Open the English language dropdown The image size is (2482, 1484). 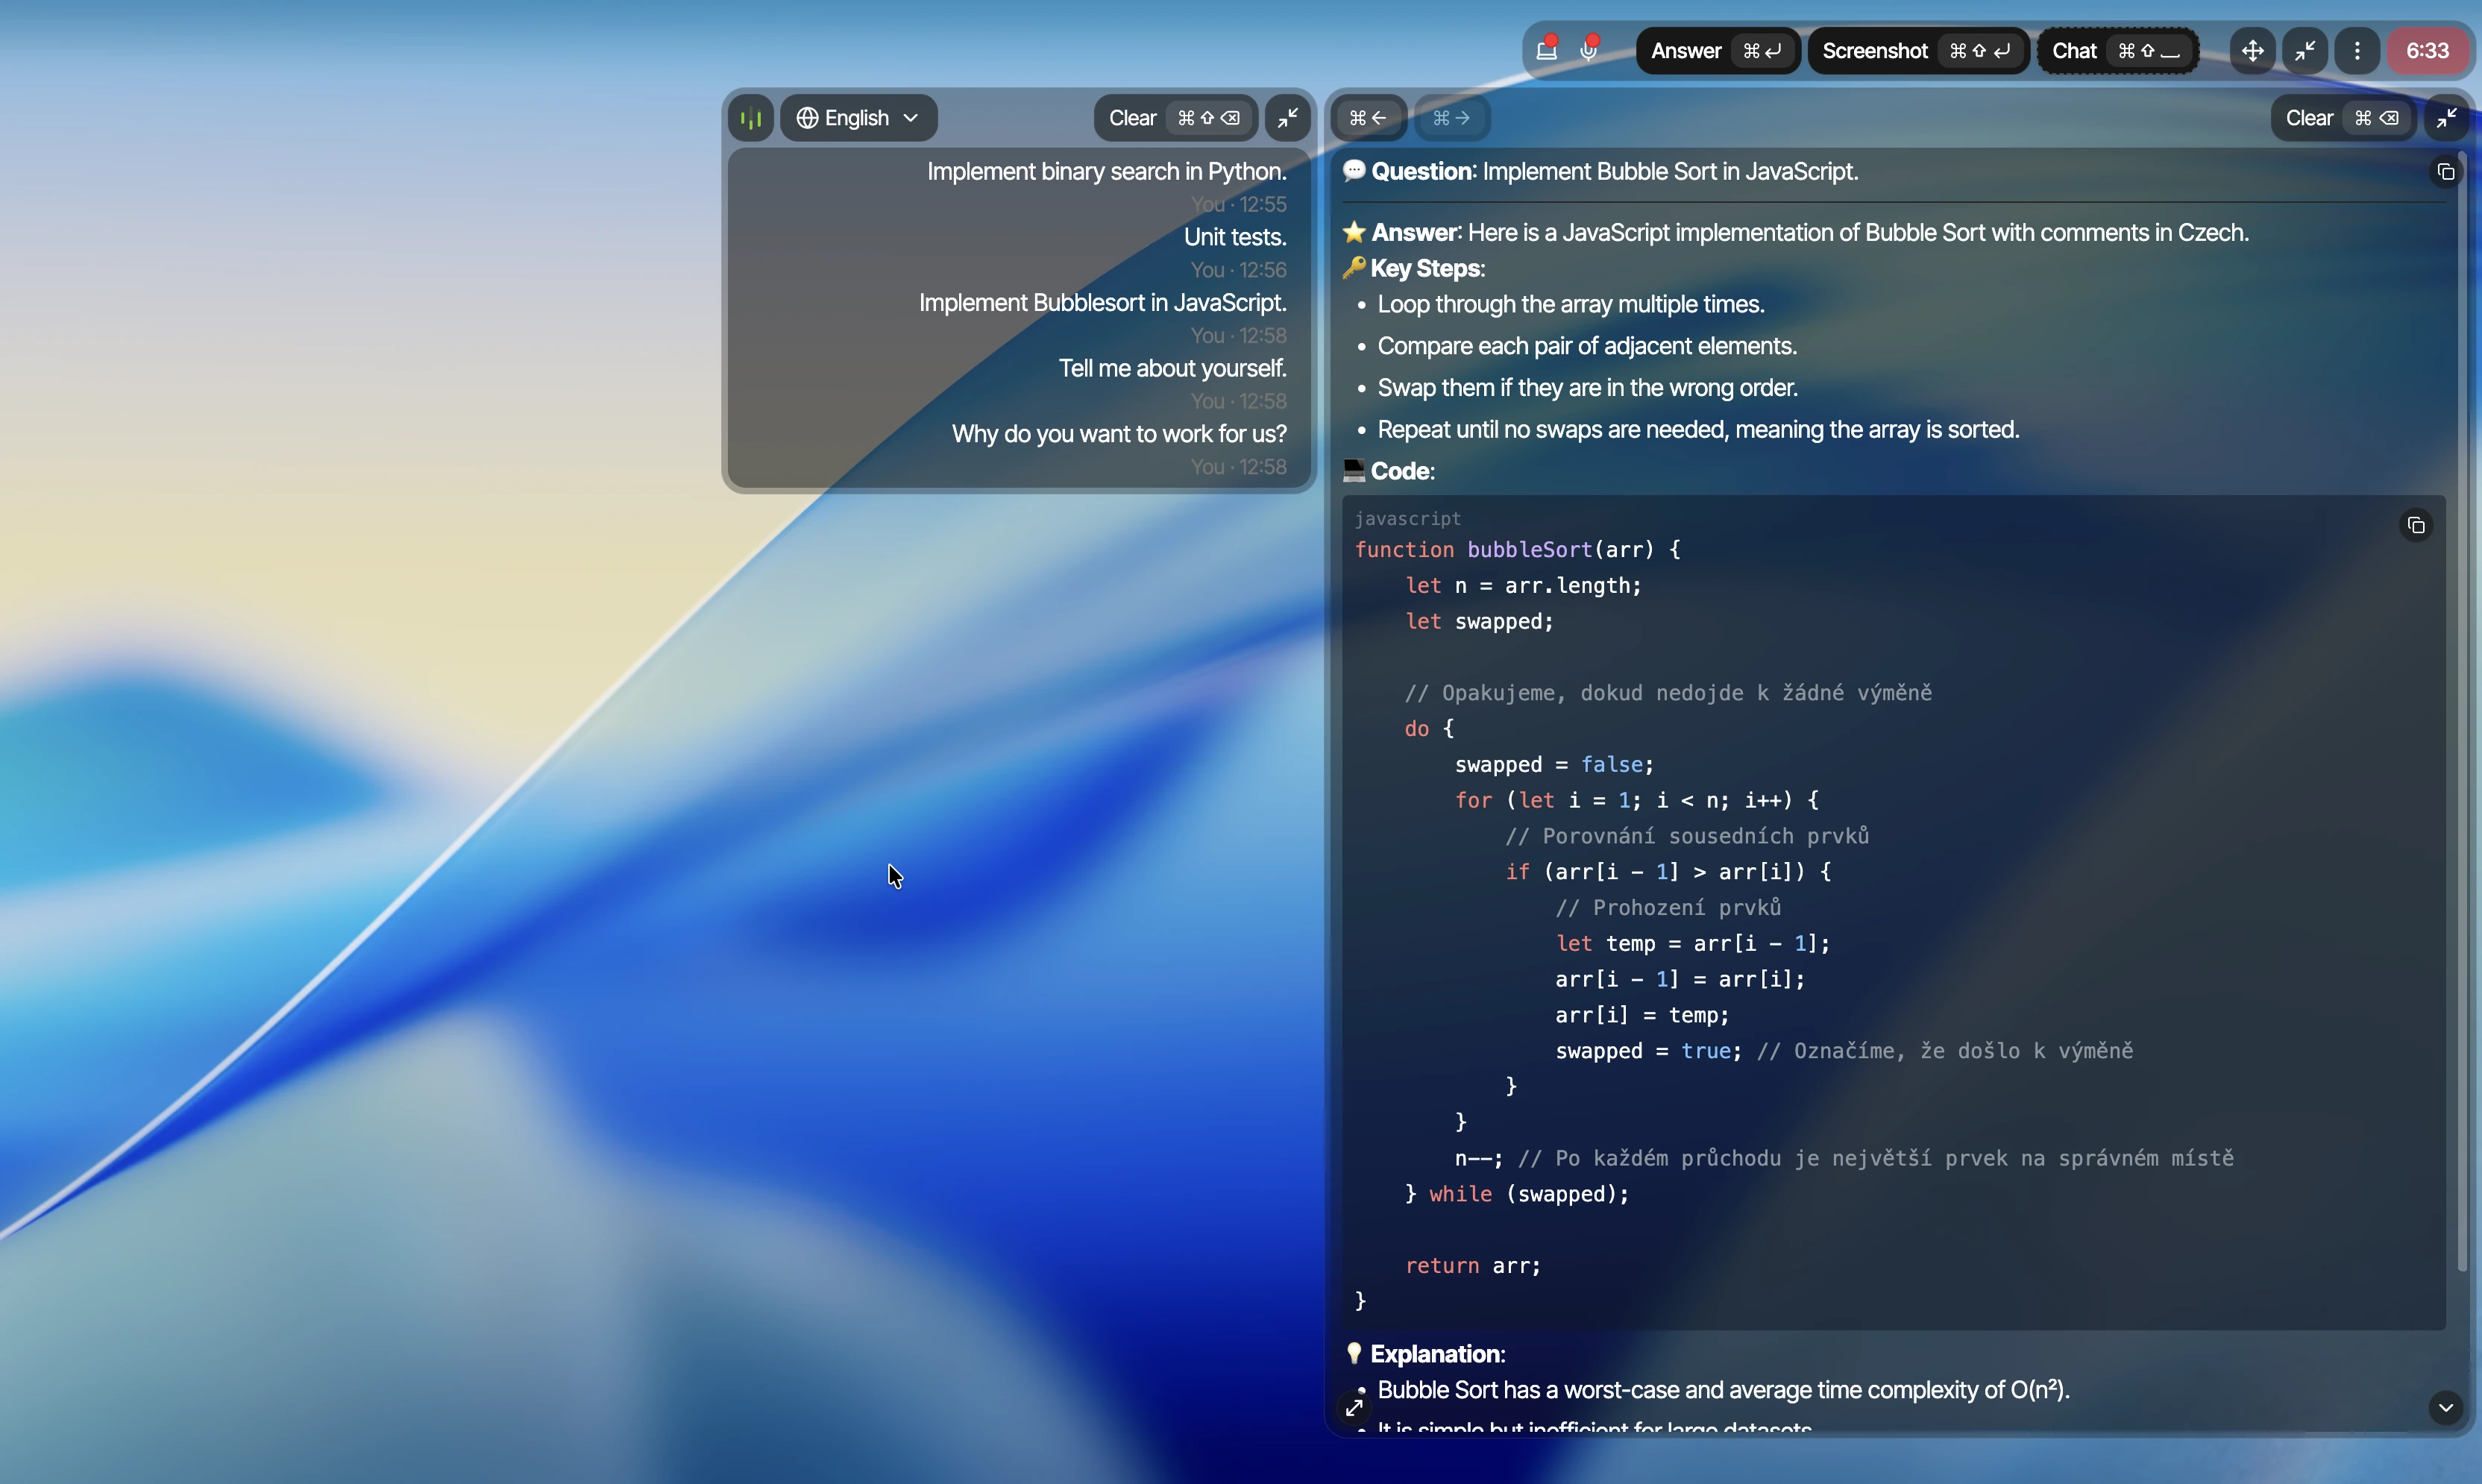coord(858,118)
